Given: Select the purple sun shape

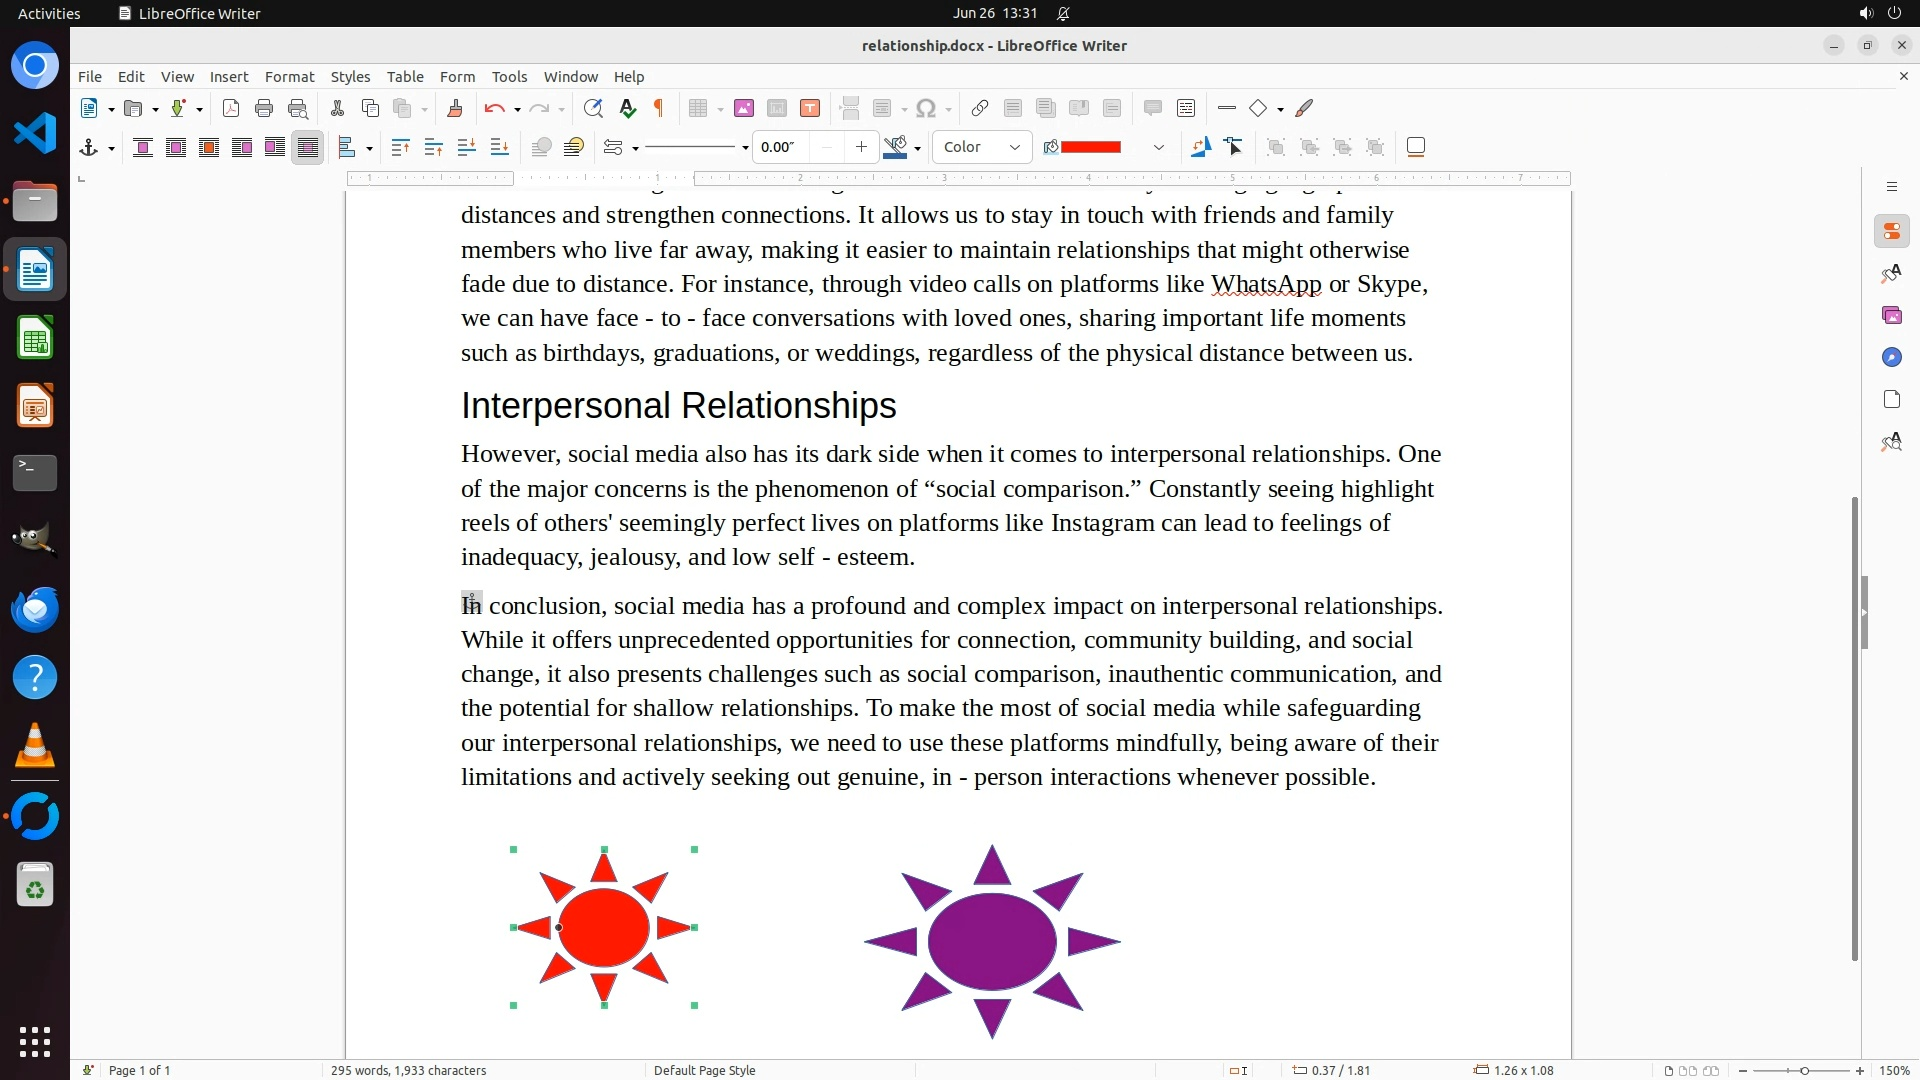Looking at the screenshot, I should pyautogui.click(x=991, y=941).
